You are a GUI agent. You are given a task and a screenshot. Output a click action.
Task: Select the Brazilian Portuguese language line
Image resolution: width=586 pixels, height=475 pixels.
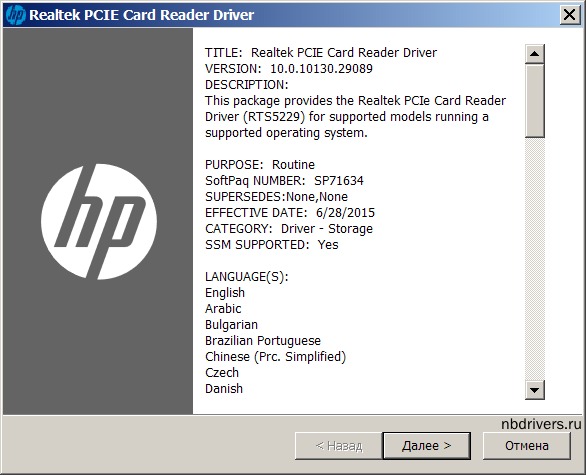pyautogui.click(x=263, y=341)
